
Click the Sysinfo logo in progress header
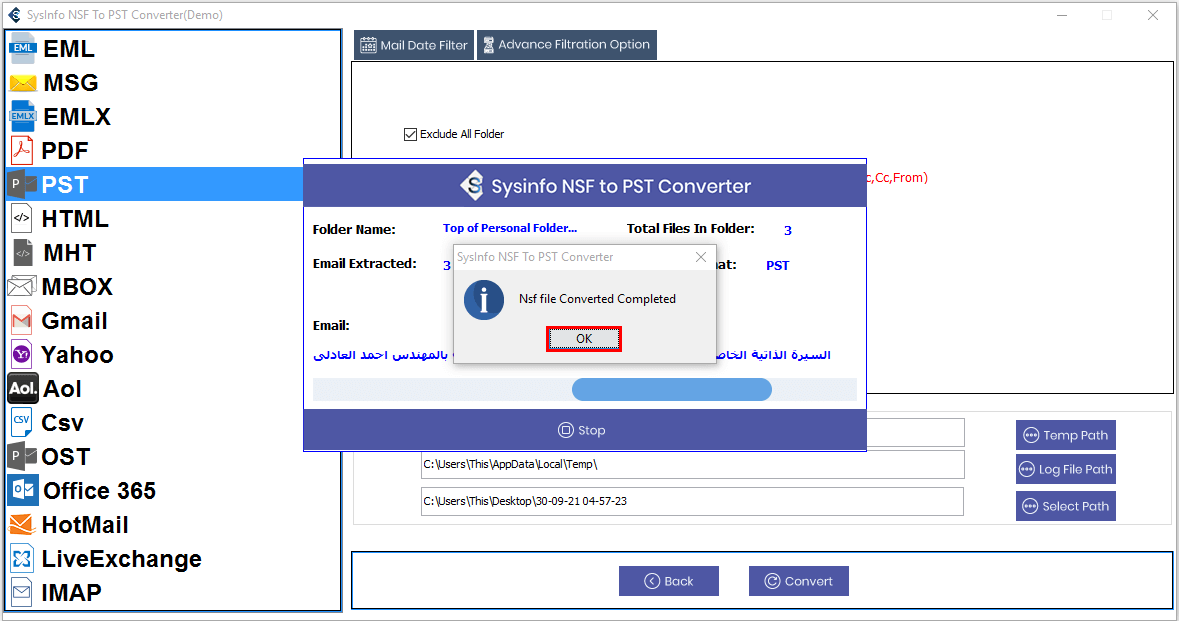click(472, 186)
